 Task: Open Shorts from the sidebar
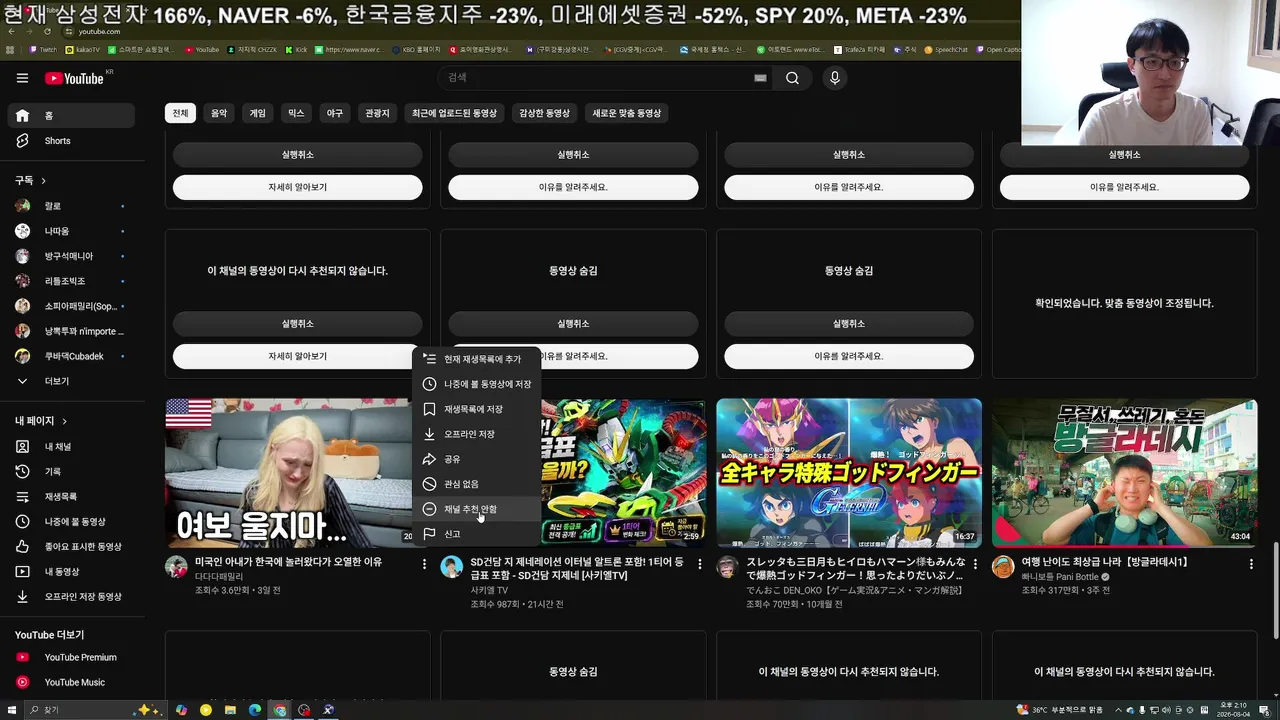pyautogui.click(x=70, y=141)
